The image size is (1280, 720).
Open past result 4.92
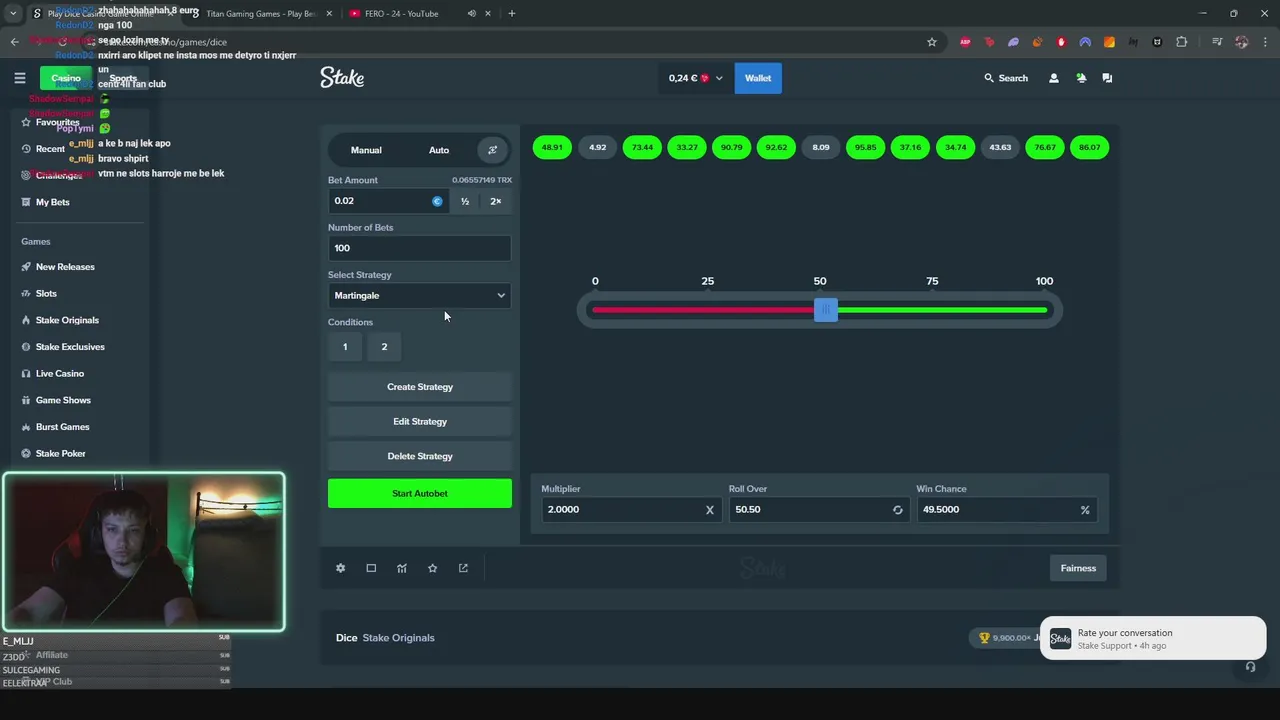[597, 147]
